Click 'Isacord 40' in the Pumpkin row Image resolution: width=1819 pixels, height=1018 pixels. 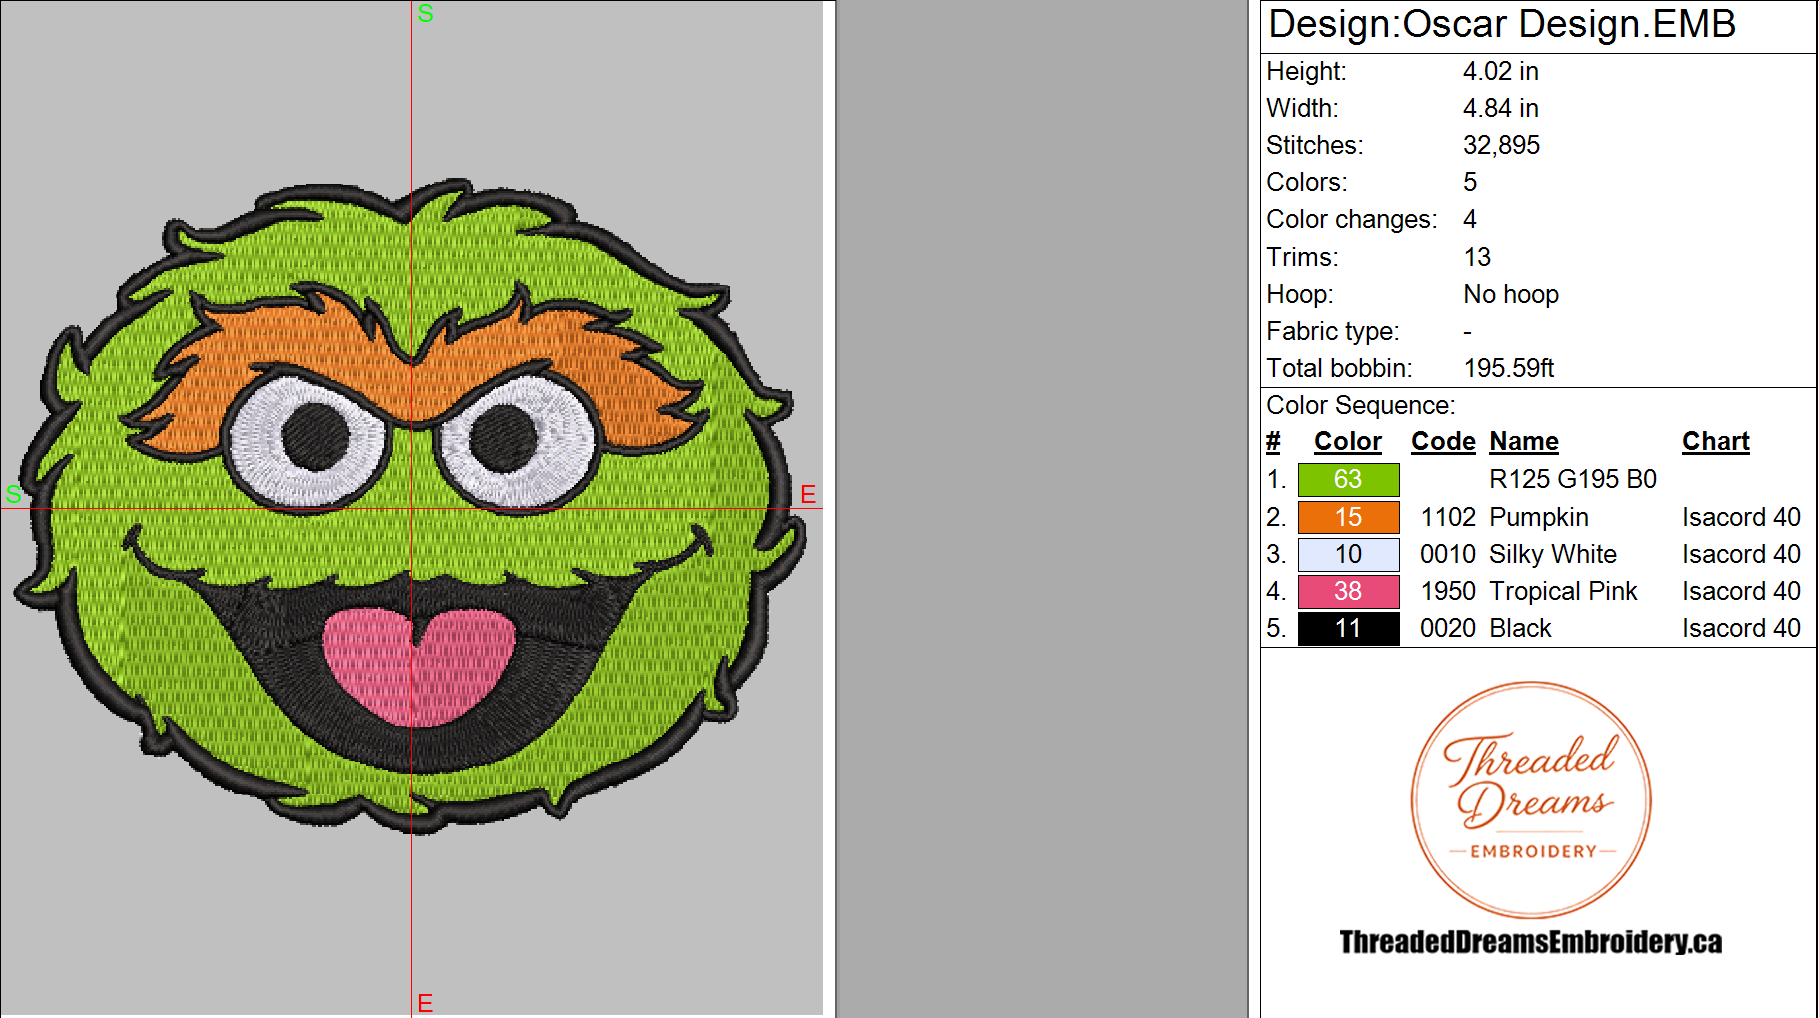click(x=1741, y=517)
